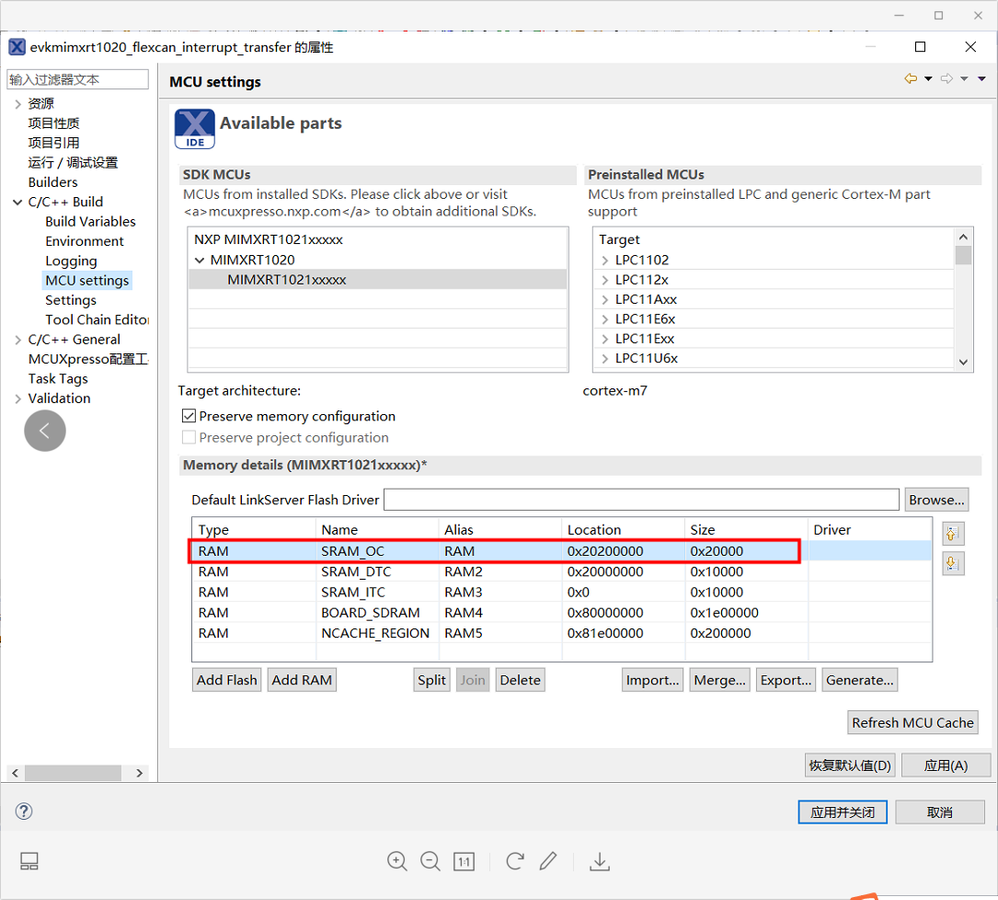Click the 1:1 actual size icon

pos(464,862)
